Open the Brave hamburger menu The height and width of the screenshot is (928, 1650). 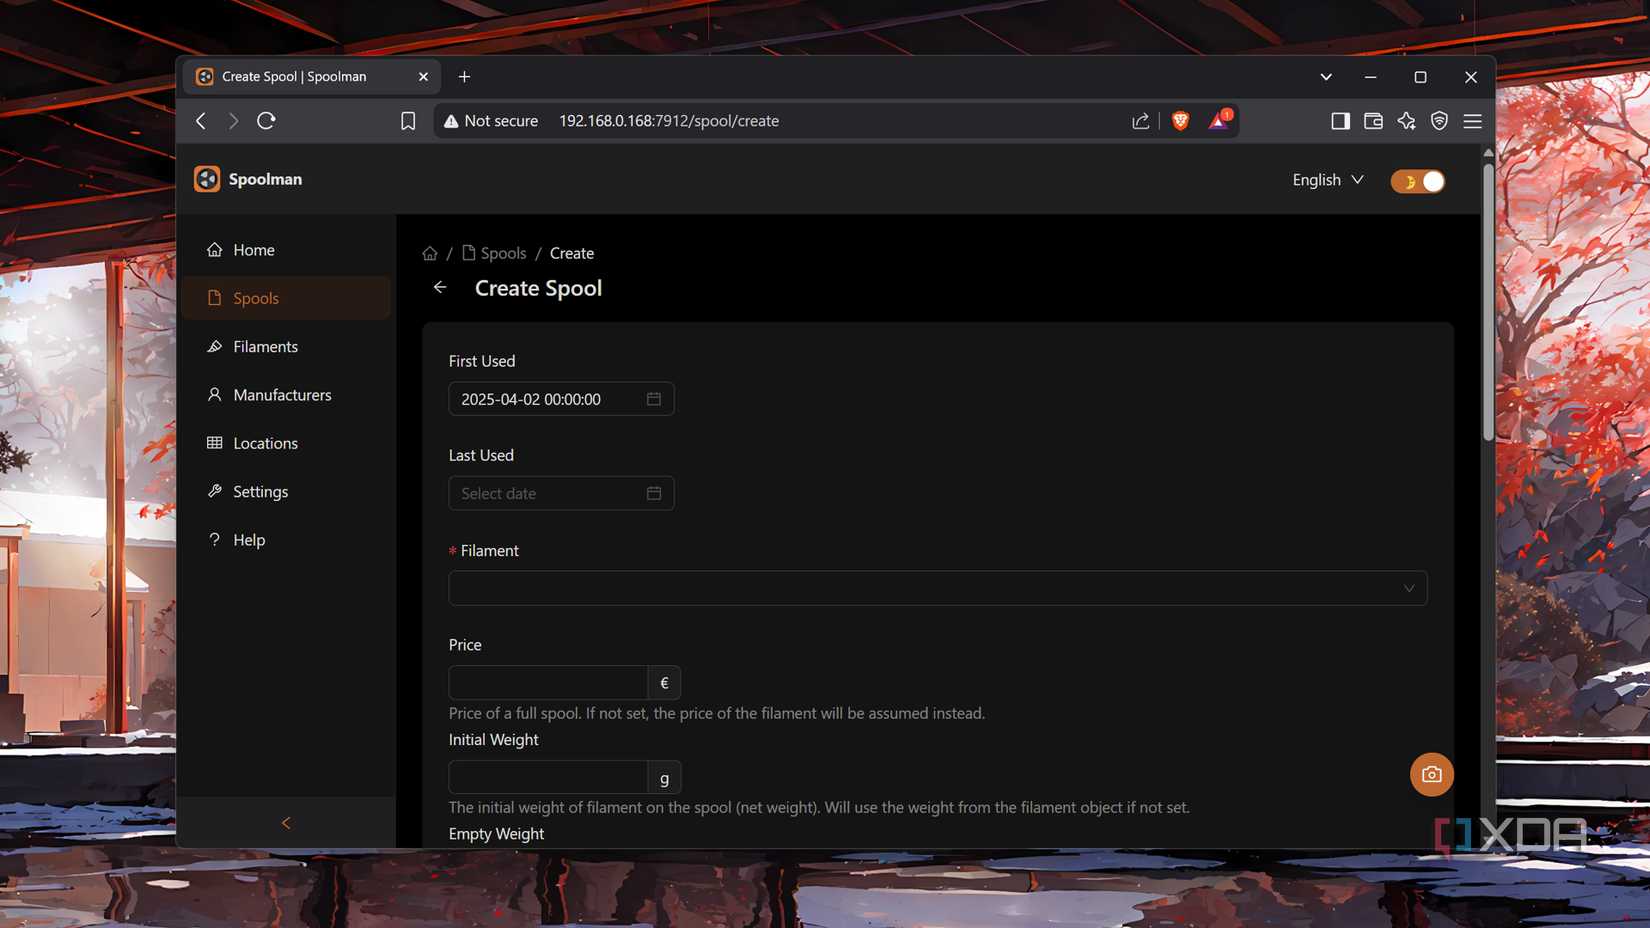[1472, 120]
